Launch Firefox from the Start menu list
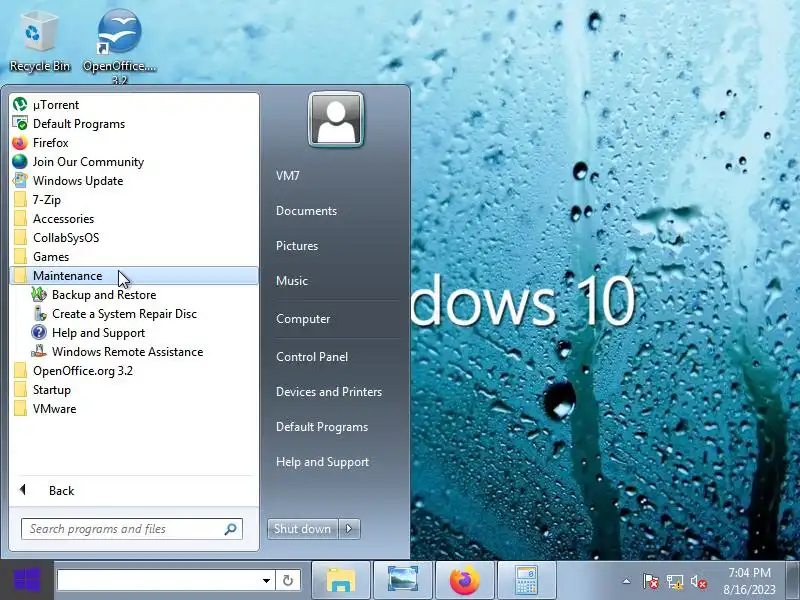The height and width of the screenshot is (600, 800). [134, 143]
